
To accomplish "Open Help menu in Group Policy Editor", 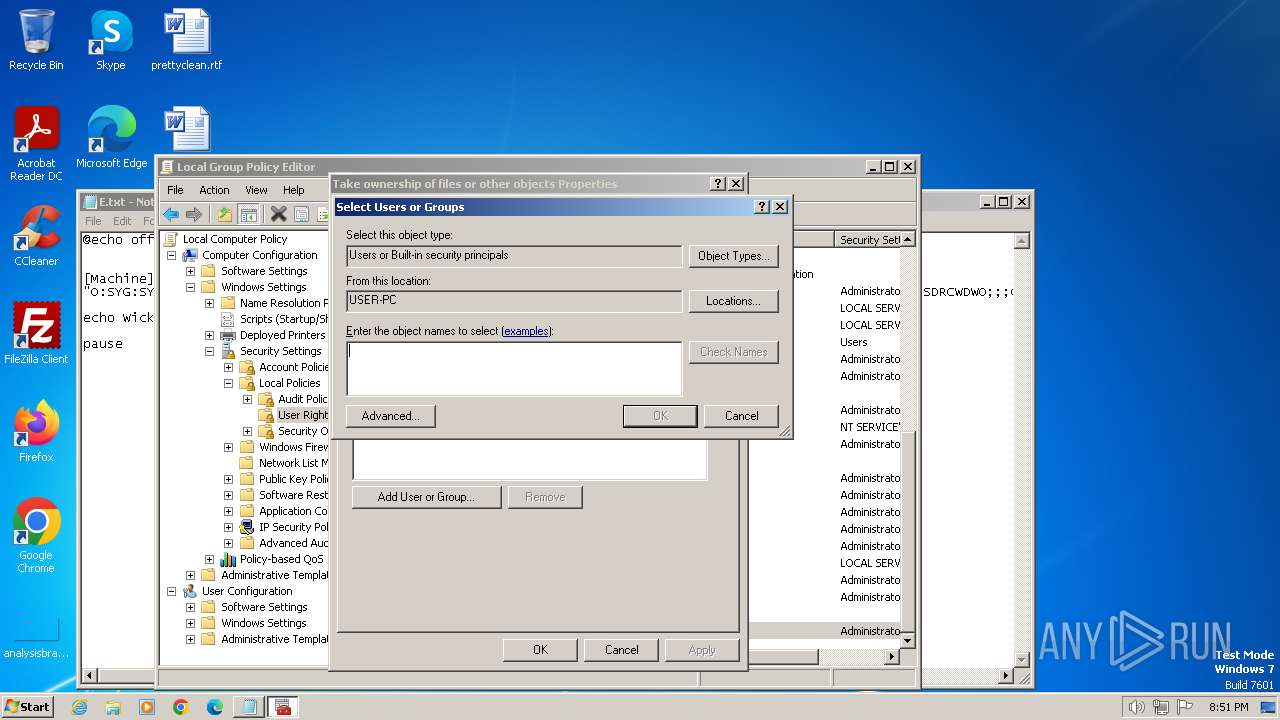I will (x=293, y=190).
